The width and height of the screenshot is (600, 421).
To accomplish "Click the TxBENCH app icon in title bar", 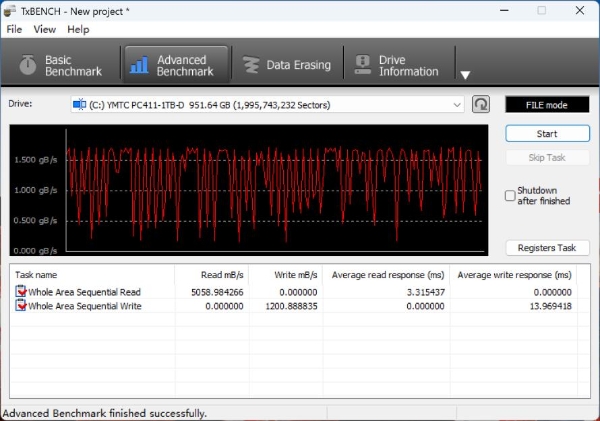I will click(9, 11).
